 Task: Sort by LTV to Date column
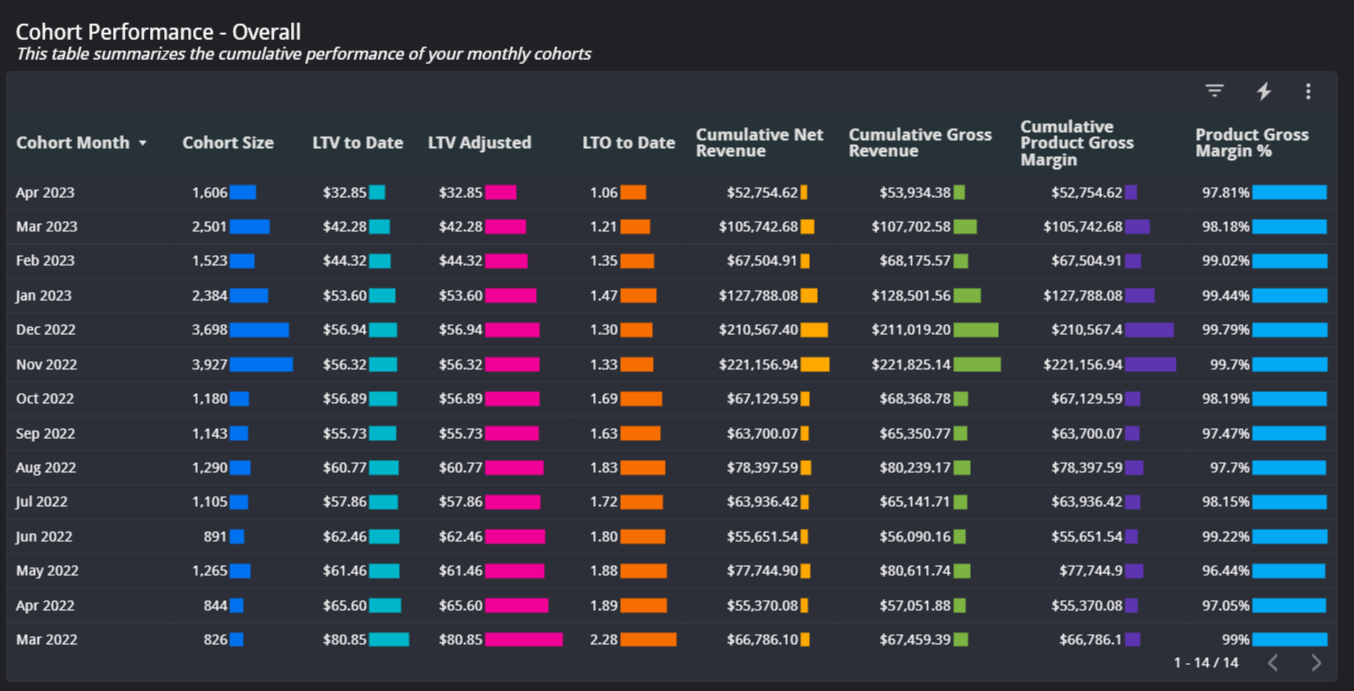(357, 143)
